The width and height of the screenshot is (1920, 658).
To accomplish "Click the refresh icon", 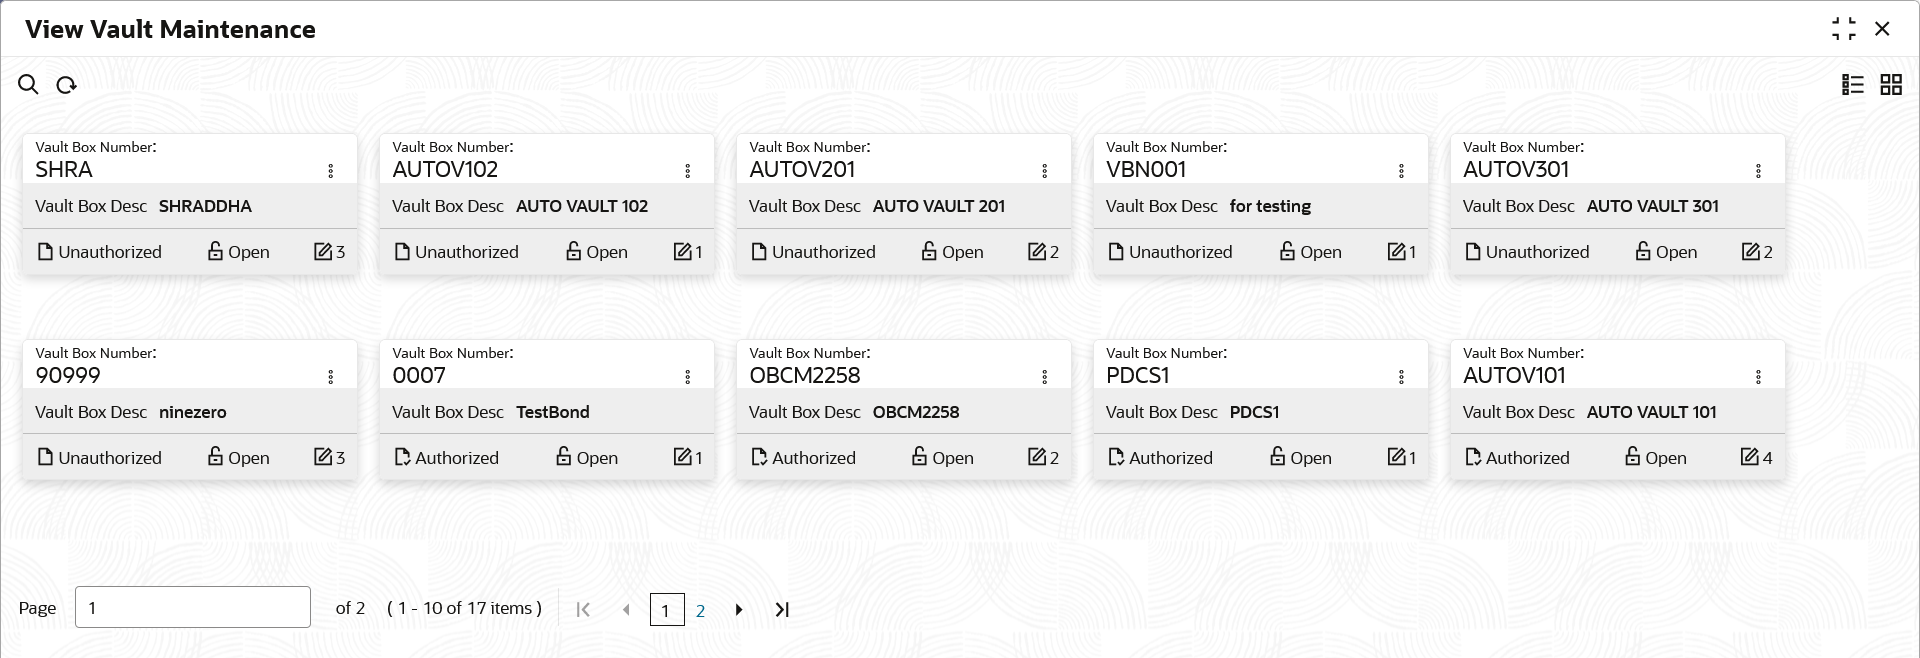I will [x=66, y=85].
